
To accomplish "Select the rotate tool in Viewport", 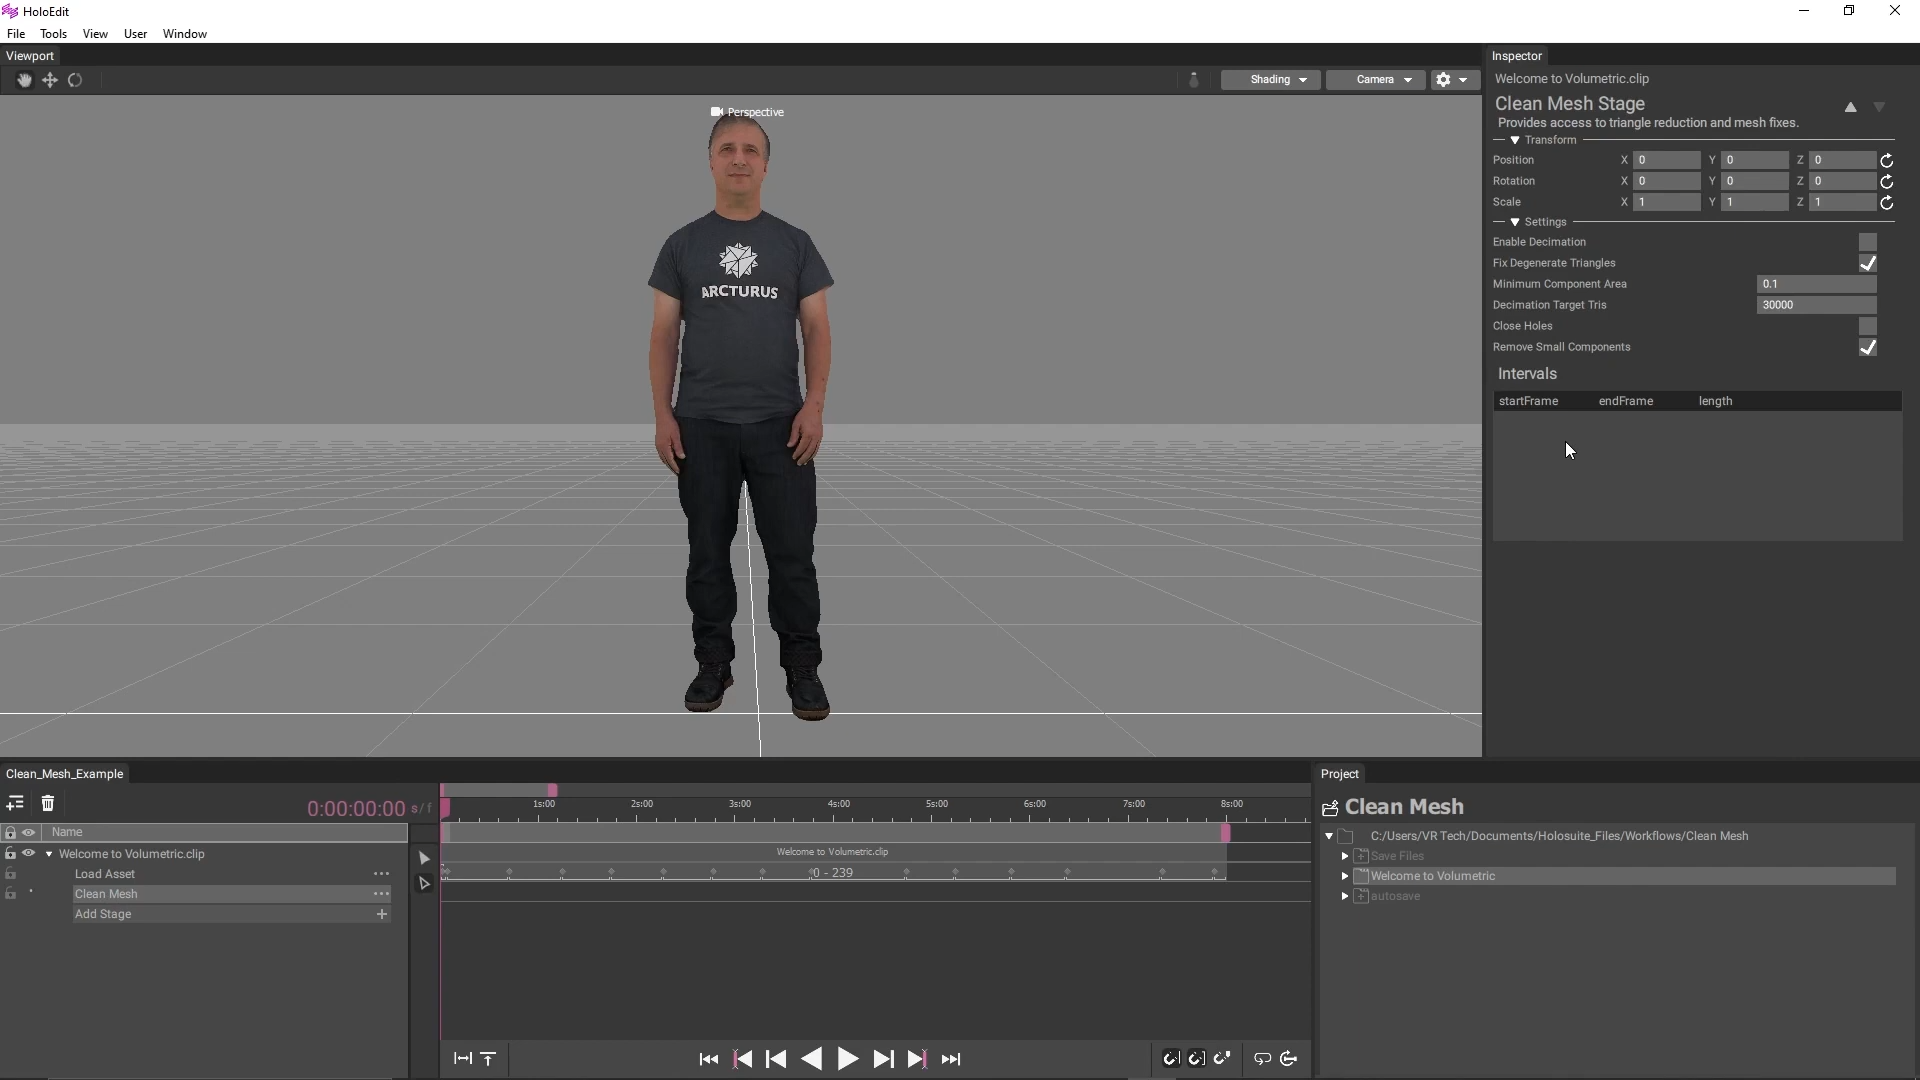I will [x=75, y=80].
